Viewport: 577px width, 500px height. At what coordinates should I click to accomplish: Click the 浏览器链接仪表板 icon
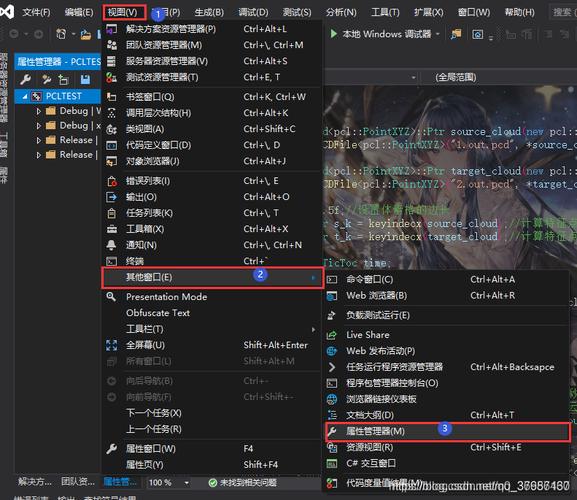[x=332, y=399]
